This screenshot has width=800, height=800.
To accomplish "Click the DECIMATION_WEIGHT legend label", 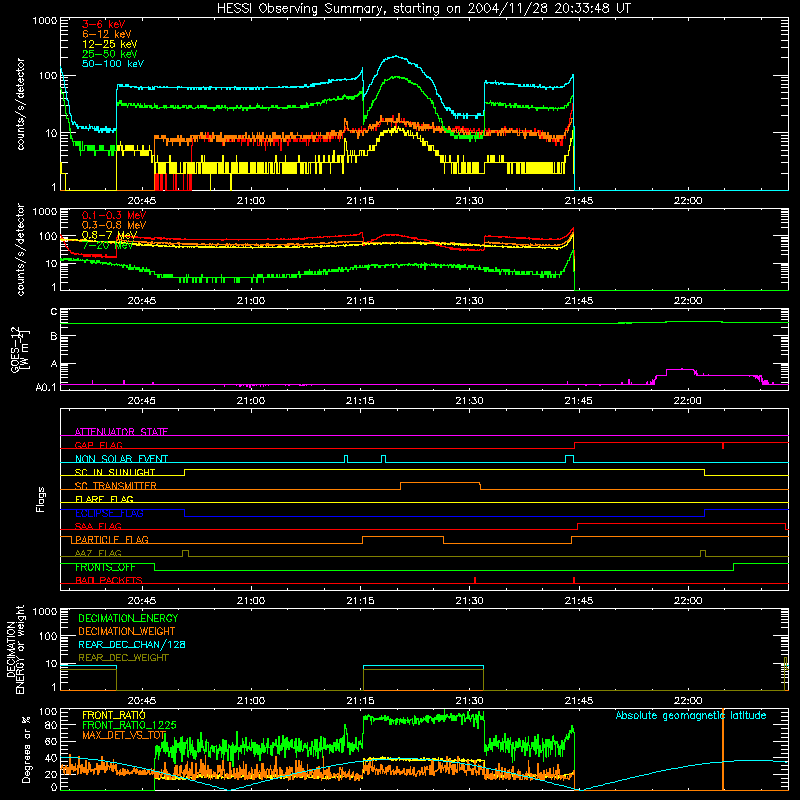I will (127, 631).
